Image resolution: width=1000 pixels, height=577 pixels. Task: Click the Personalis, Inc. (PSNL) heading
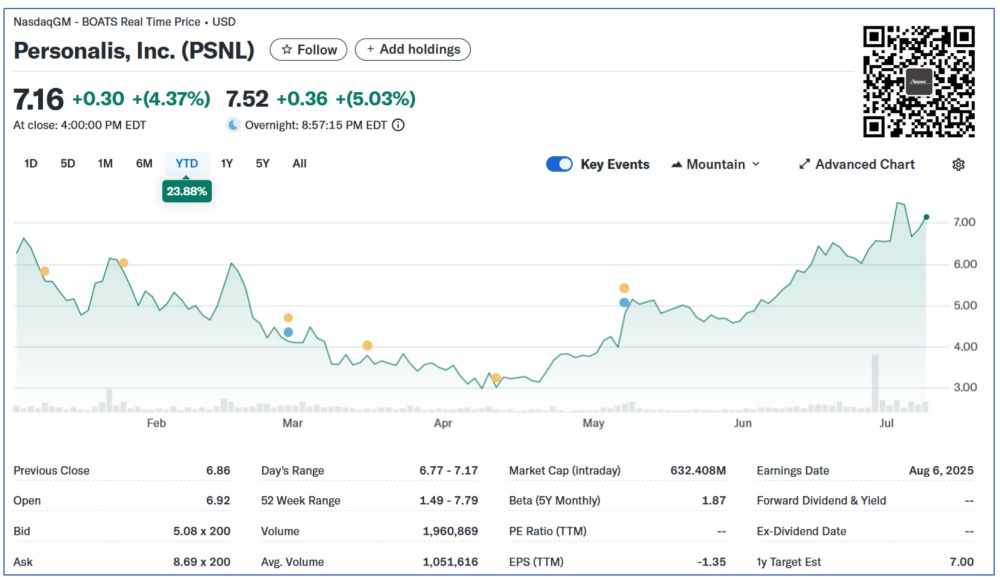[134, 50]
